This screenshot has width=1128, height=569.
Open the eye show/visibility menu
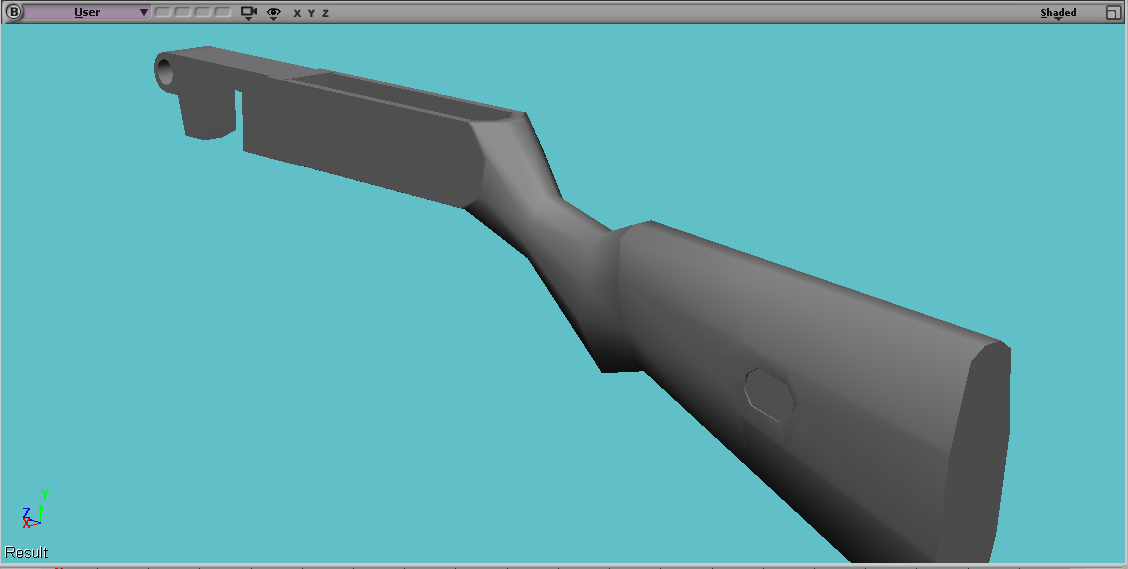point(273,13)
